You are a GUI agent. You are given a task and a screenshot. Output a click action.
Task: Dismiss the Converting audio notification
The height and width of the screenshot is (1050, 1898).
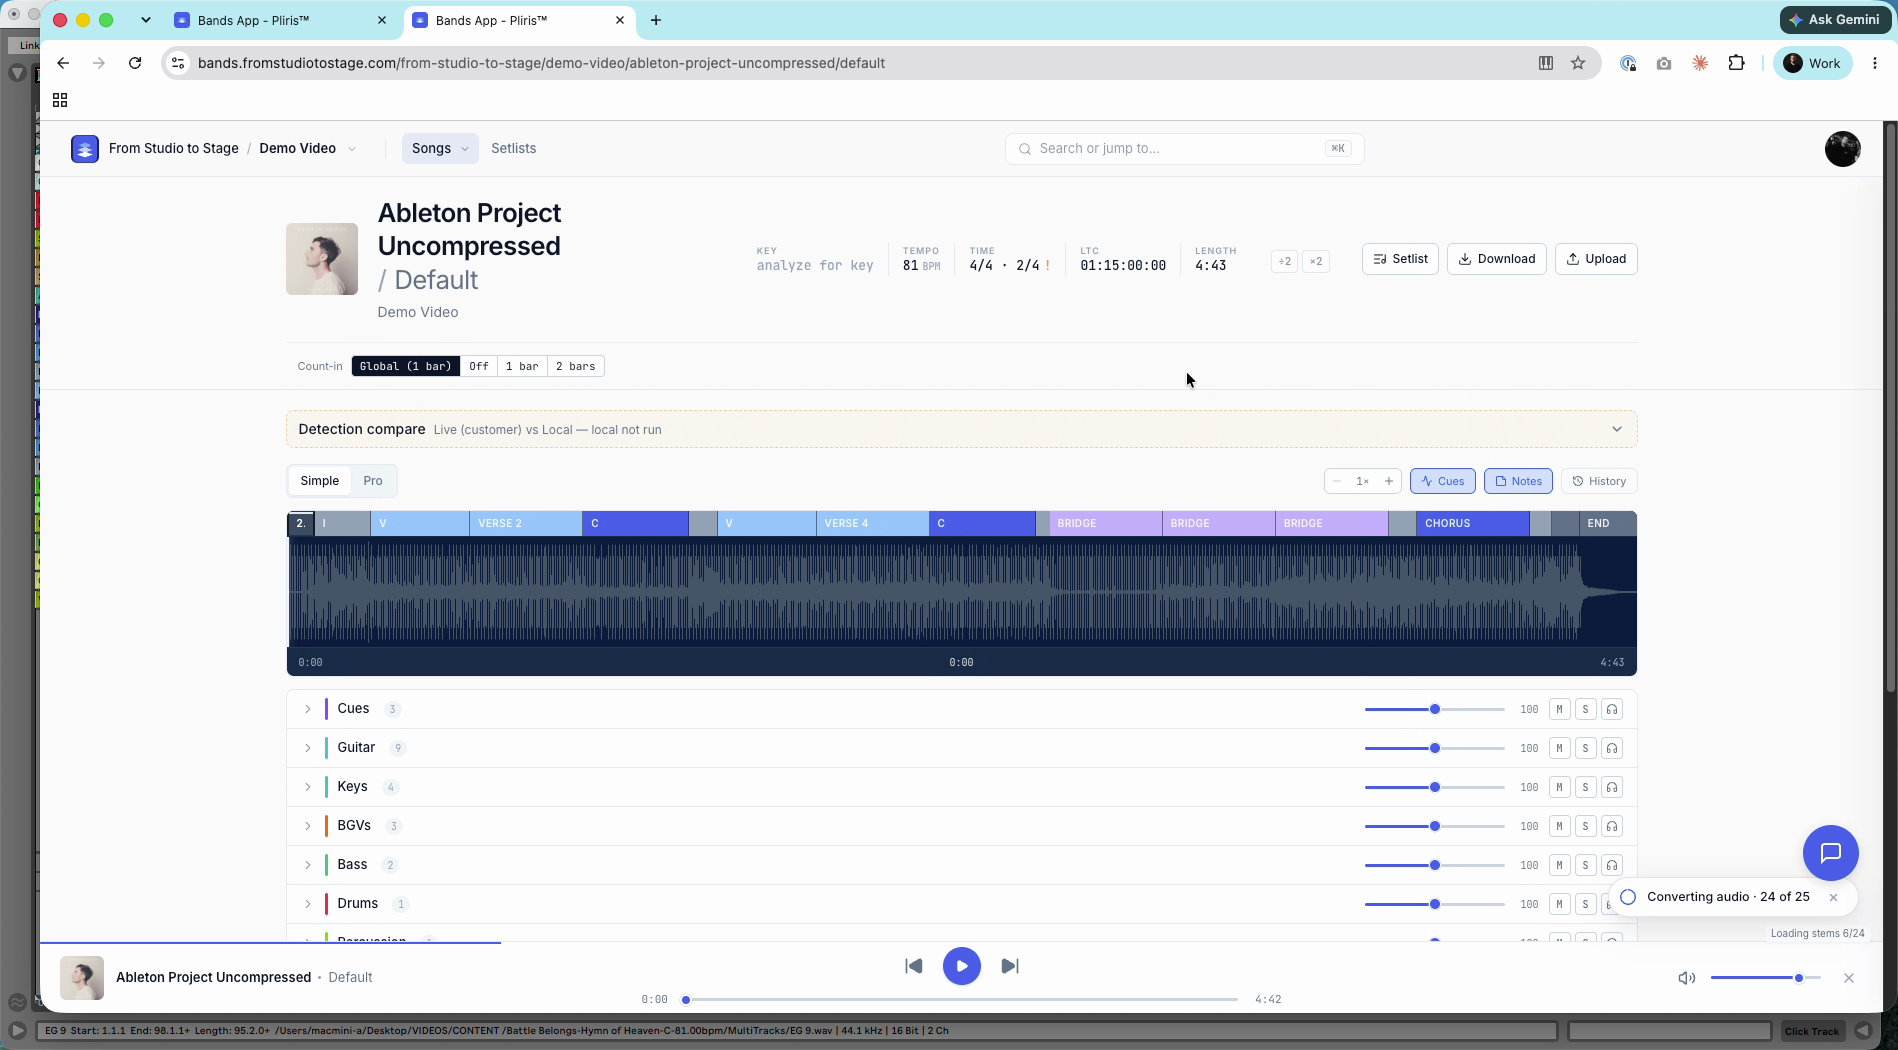[x=1833, y=897]
